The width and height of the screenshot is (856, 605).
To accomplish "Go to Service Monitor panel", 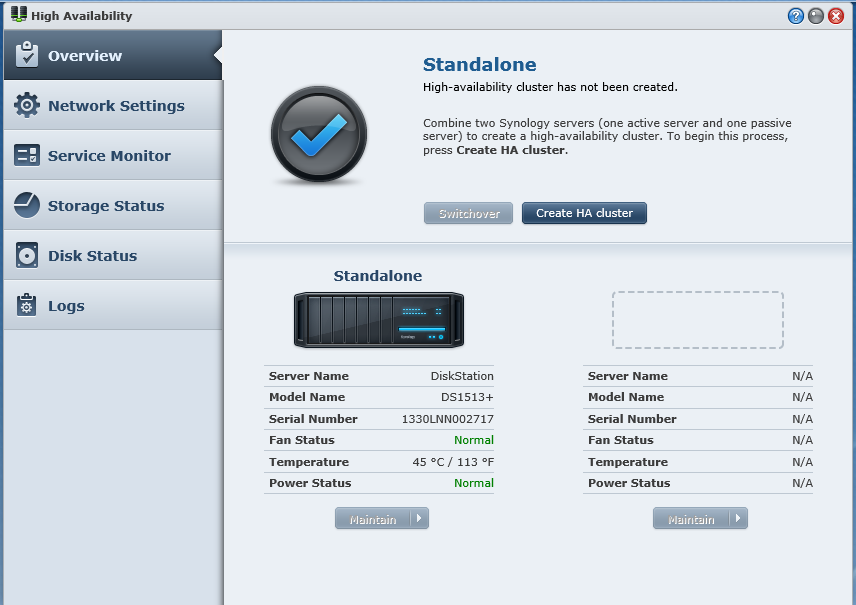I will (112, 156).
